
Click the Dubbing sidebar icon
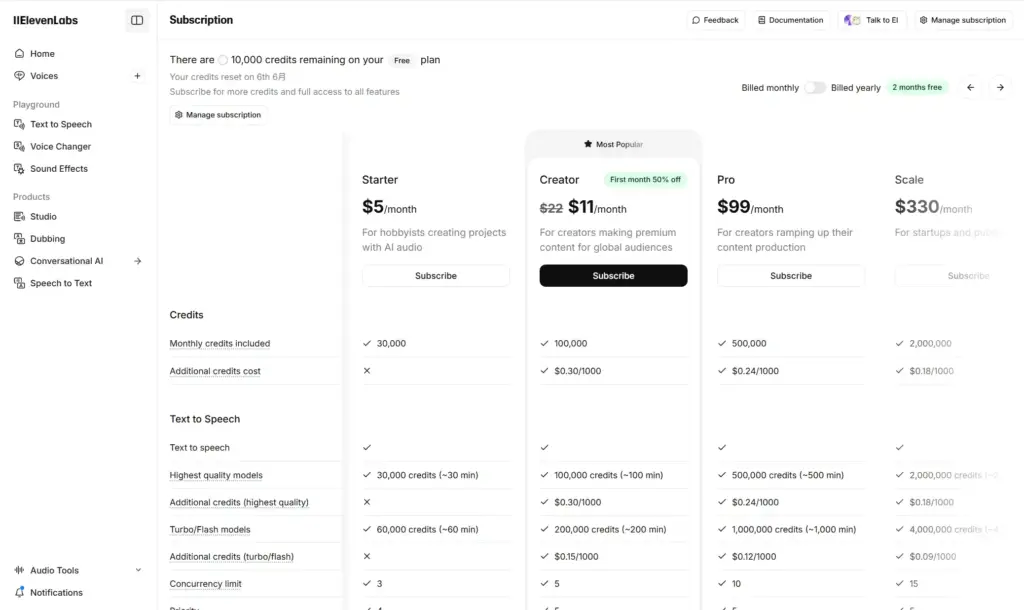pos(20,239)
